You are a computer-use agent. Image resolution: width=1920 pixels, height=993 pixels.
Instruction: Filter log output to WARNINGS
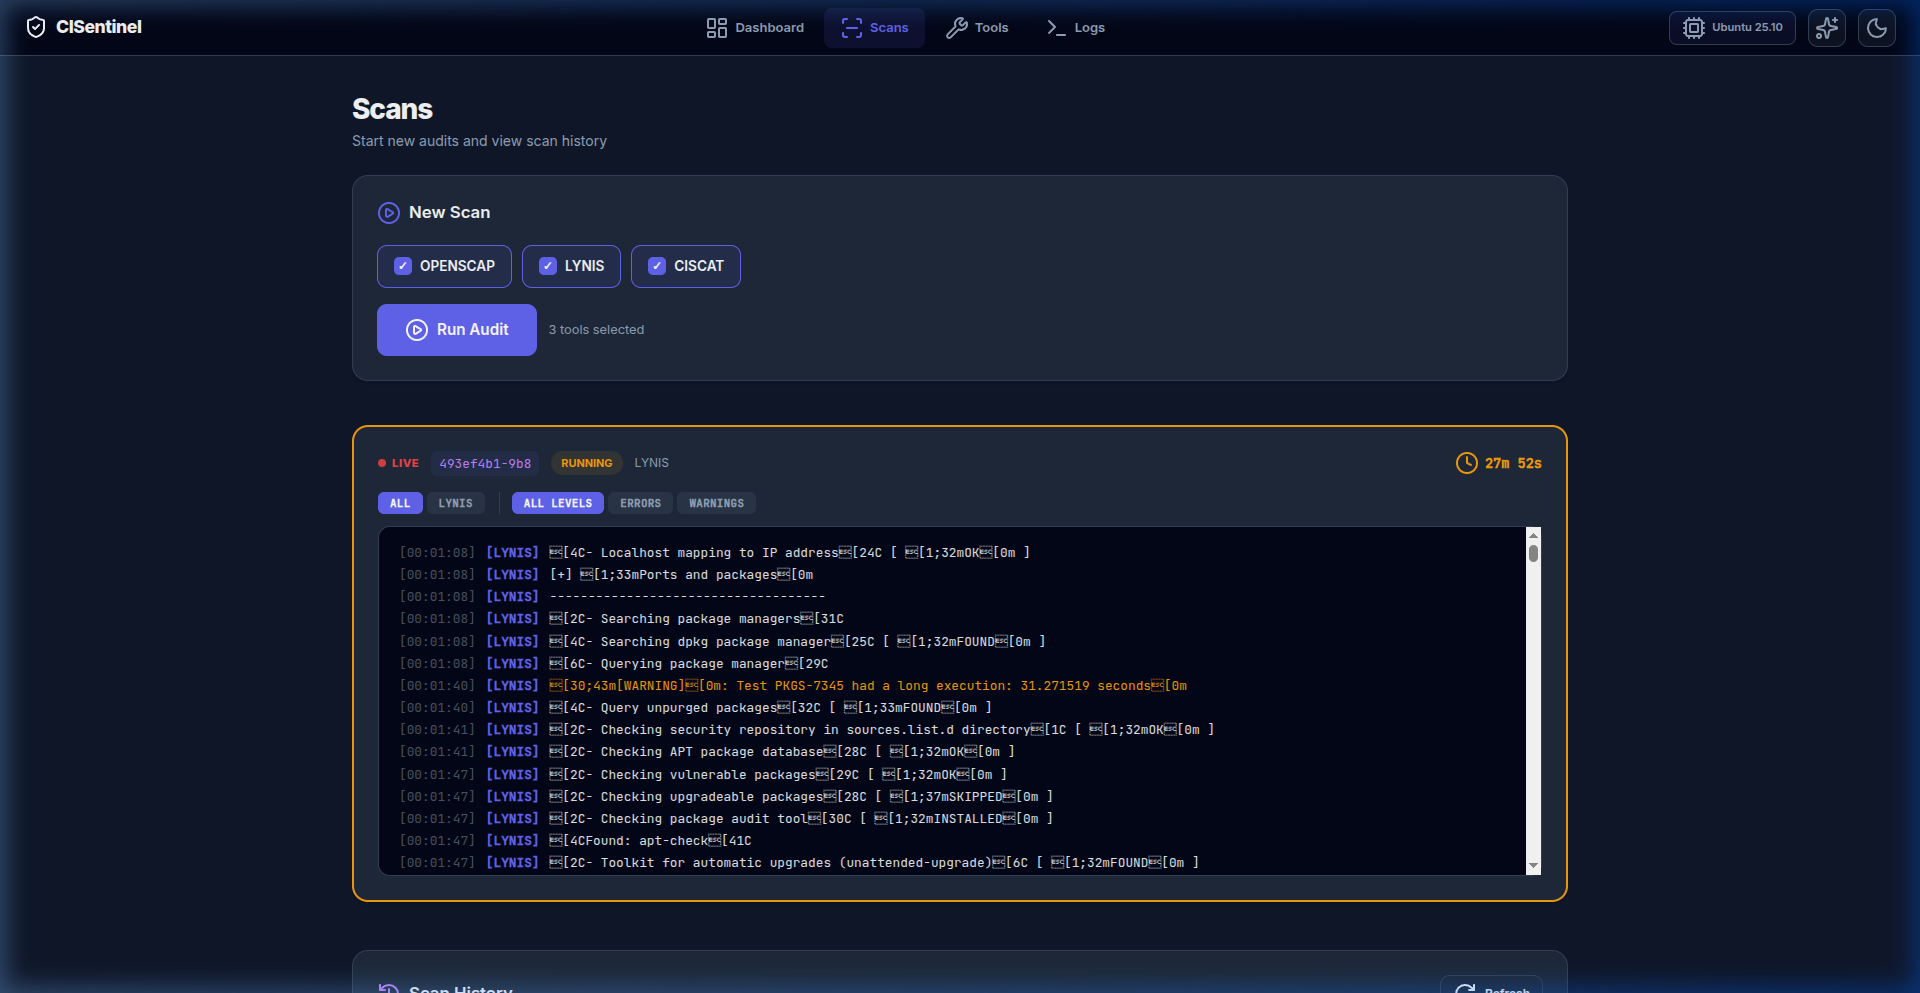tap(716, 503)
